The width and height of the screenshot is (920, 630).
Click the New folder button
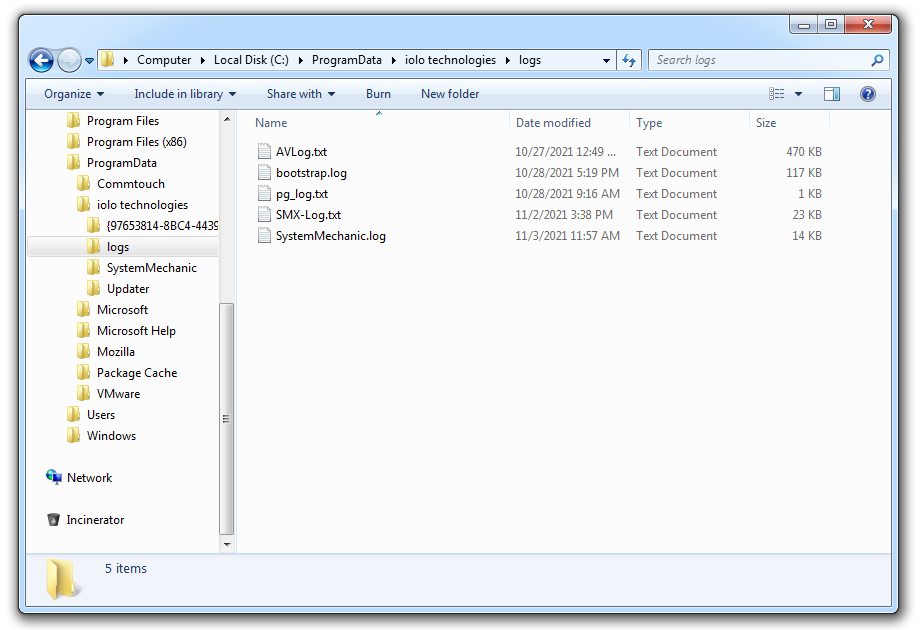(x=449, y=94)
